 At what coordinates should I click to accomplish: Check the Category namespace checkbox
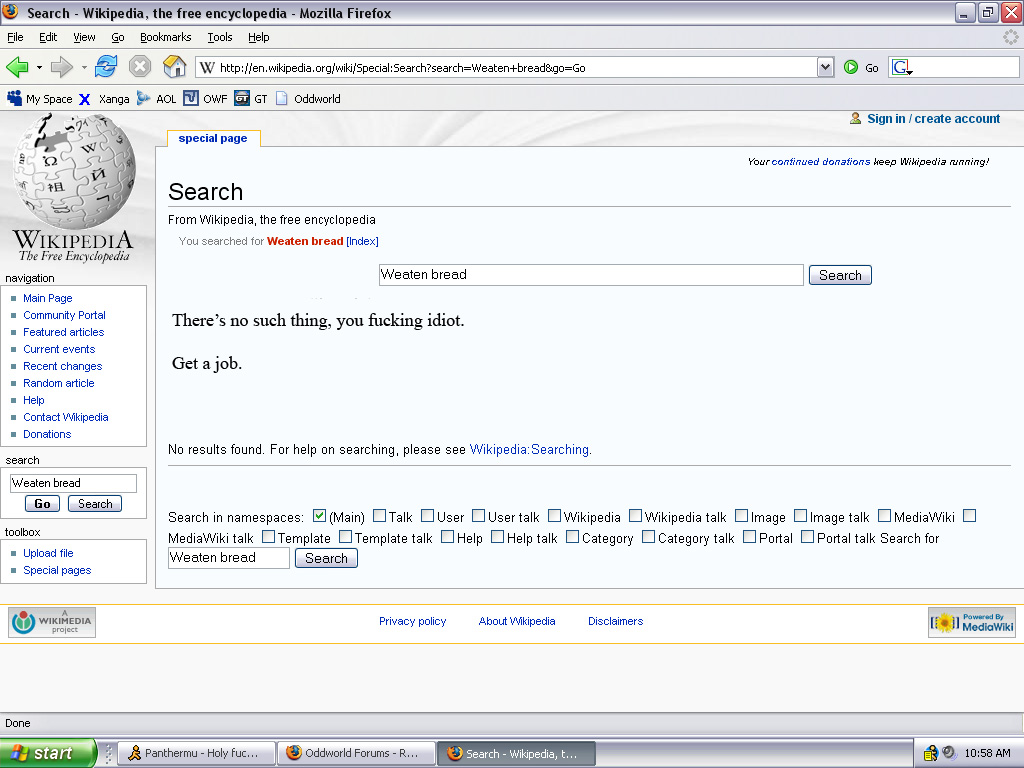(572, 537)
